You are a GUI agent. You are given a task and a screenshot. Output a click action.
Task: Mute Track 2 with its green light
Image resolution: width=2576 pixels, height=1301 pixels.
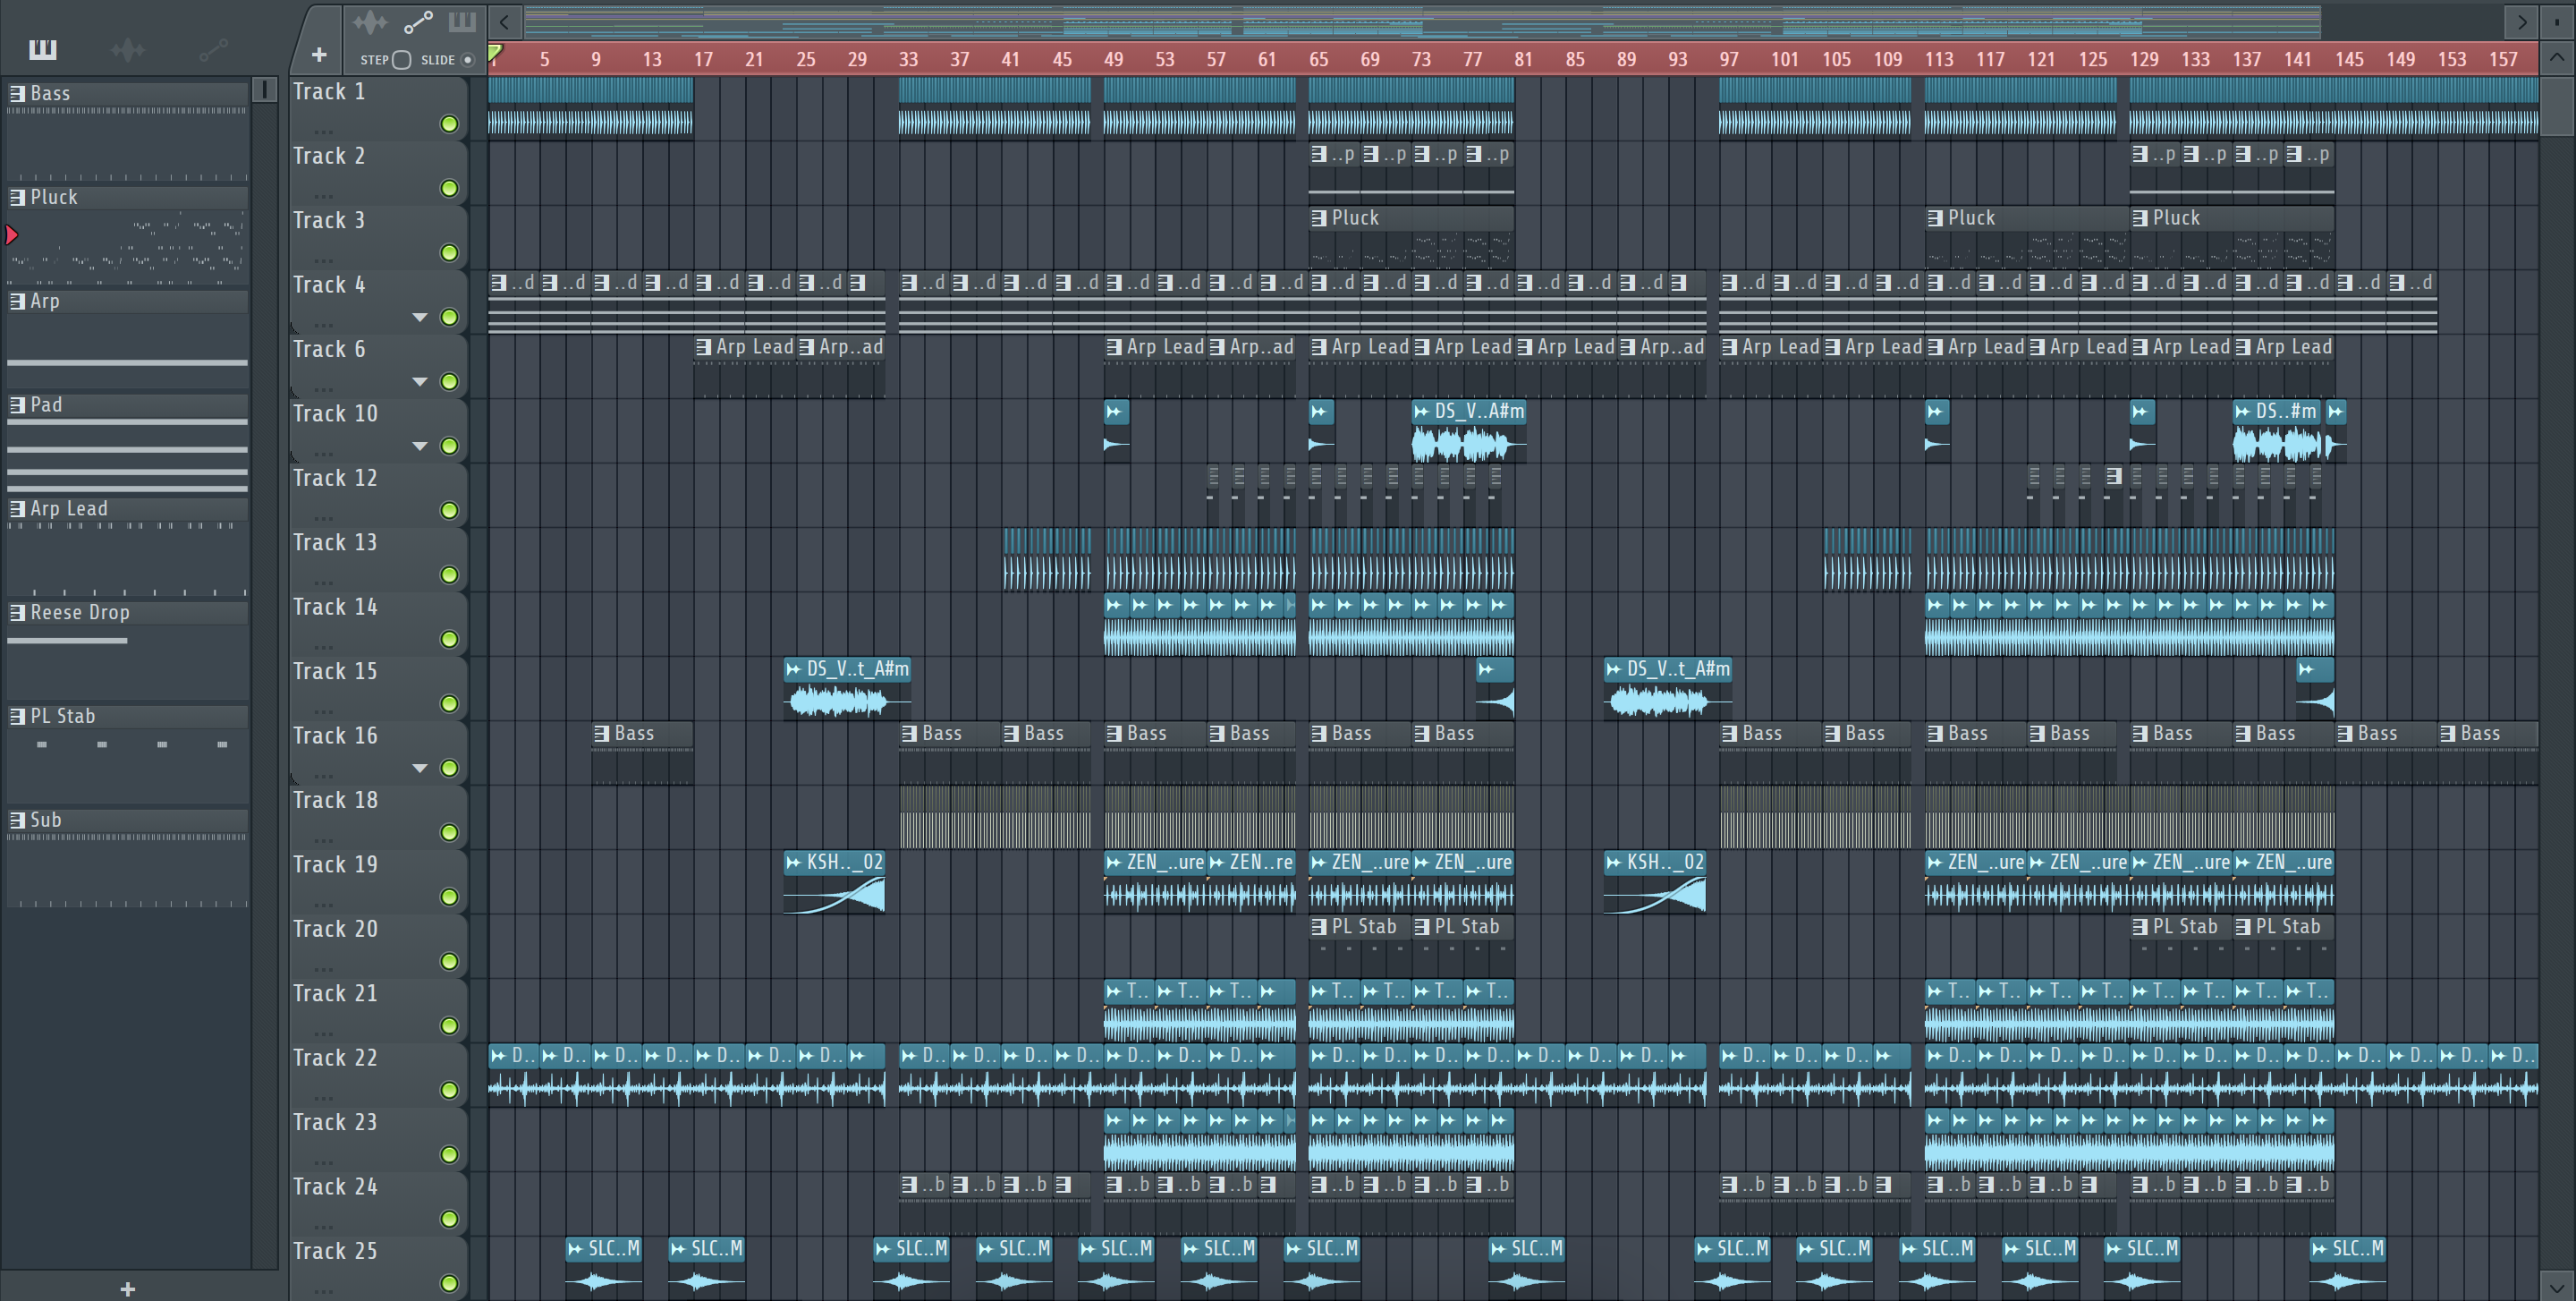[x=449, y=188]
